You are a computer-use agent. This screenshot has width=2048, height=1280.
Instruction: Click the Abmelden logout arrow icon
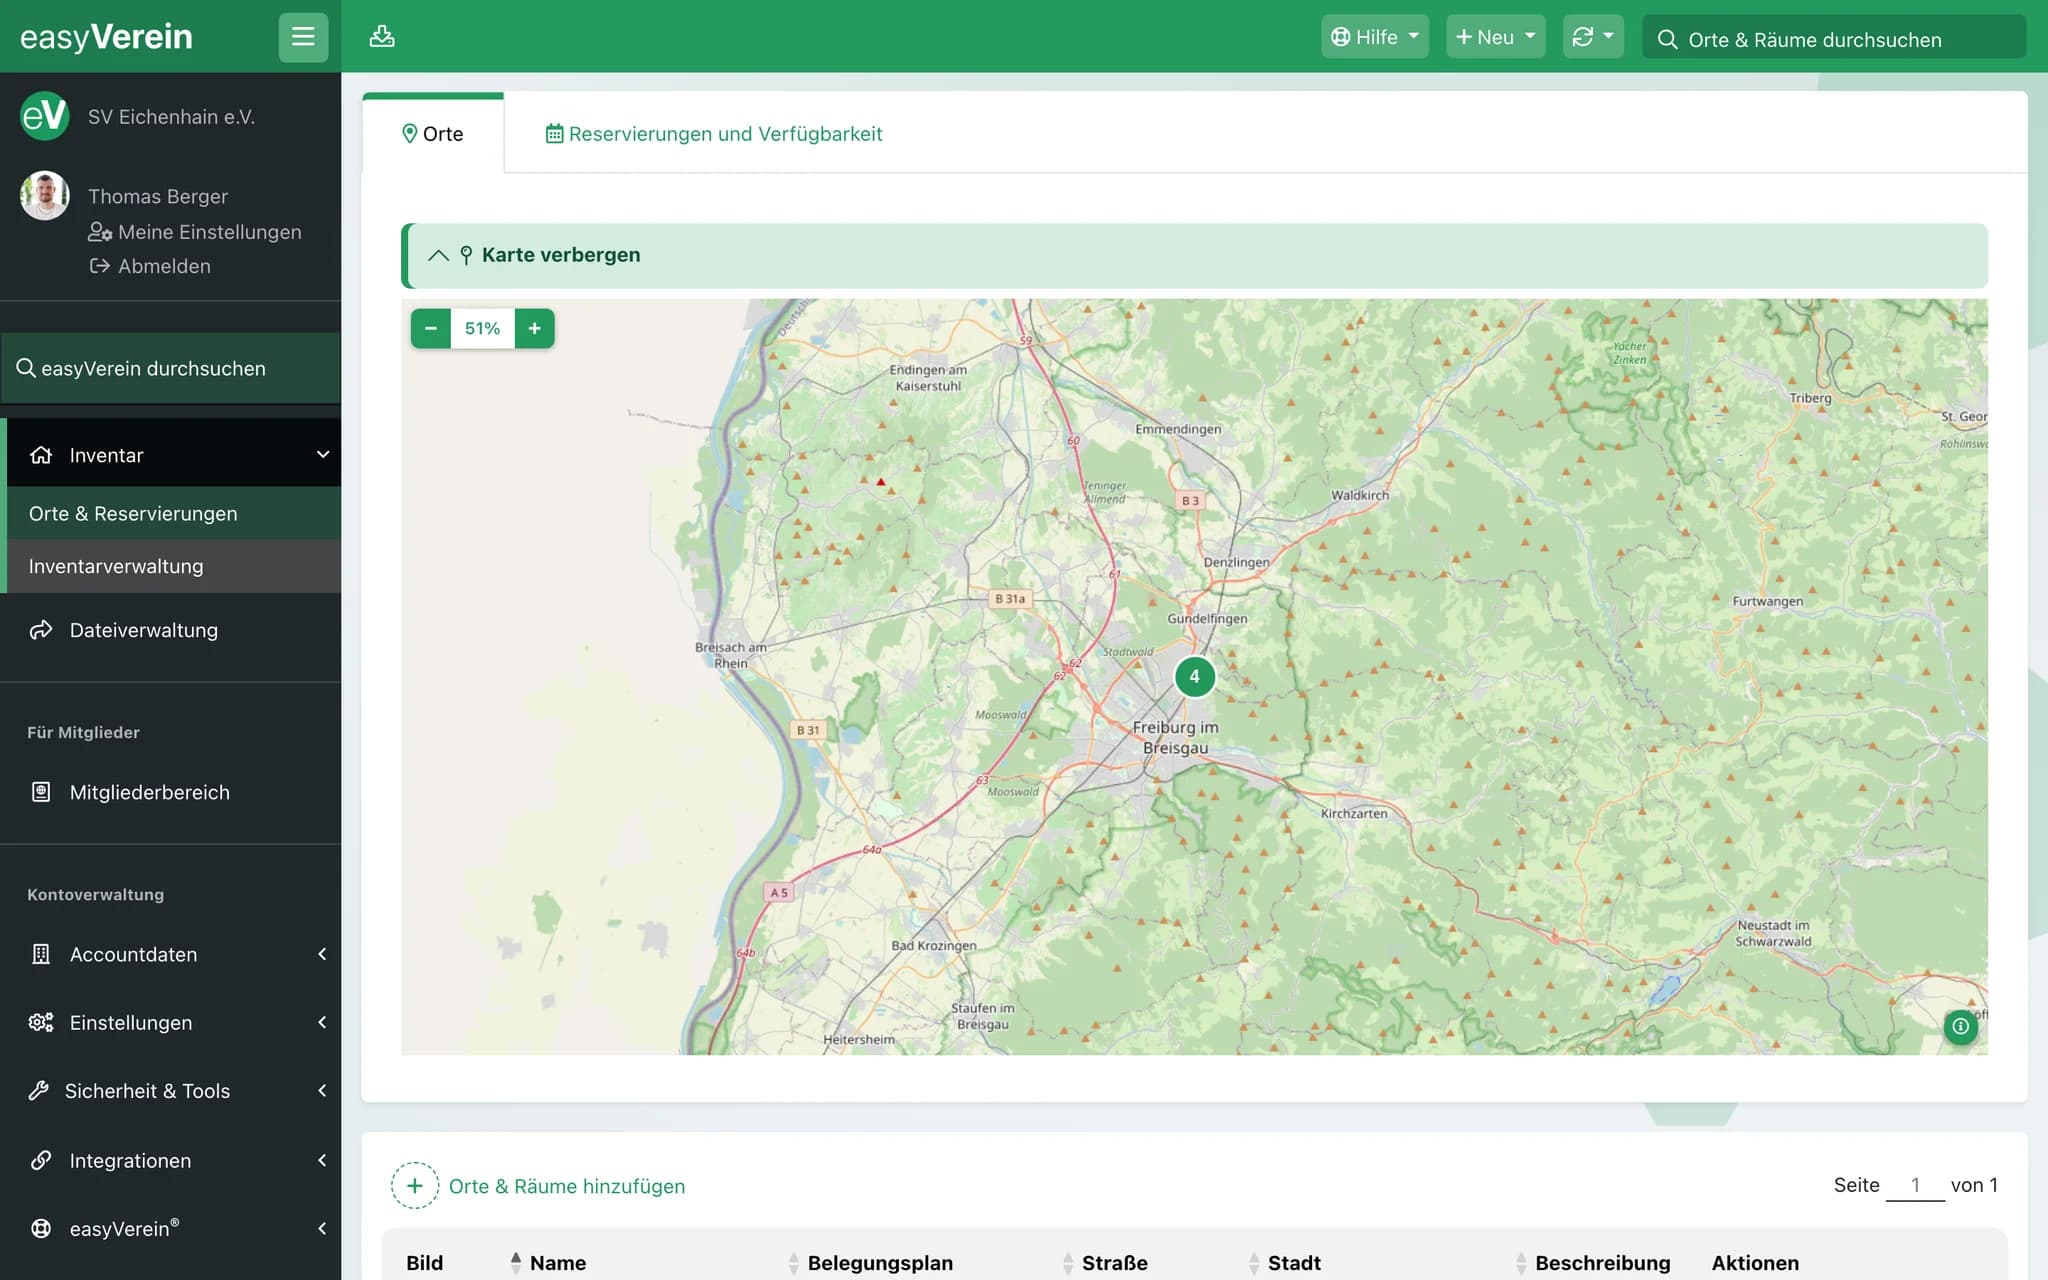click(100, 266)
